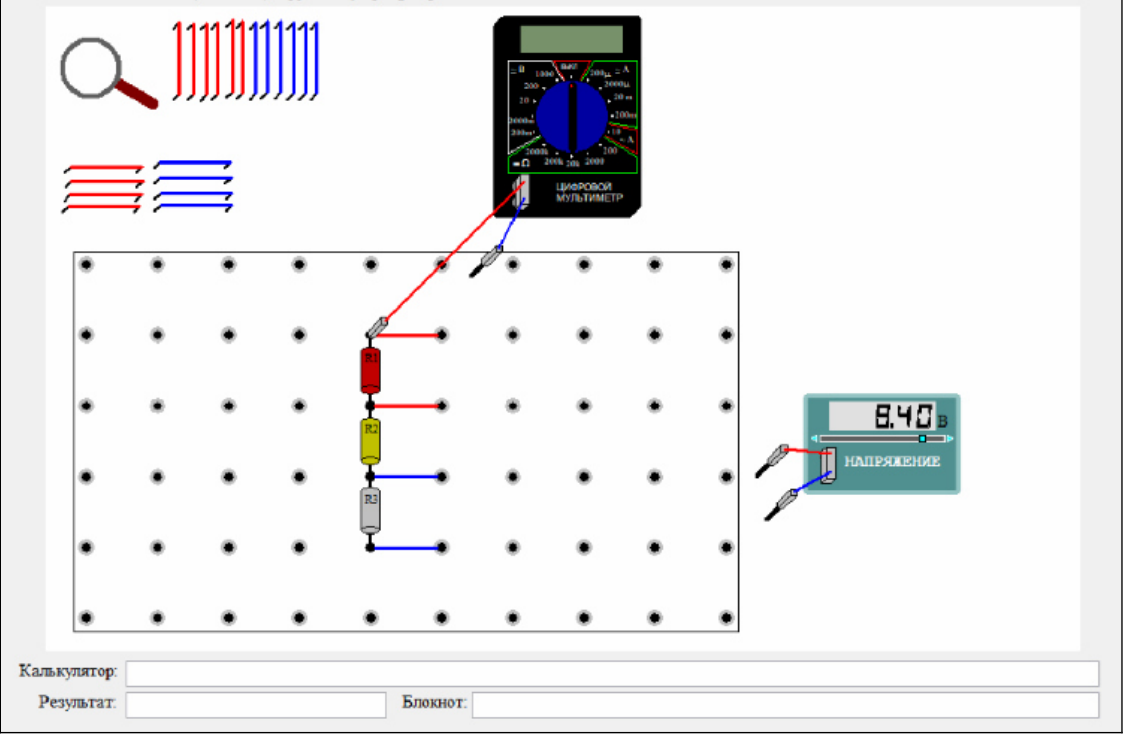Select resistor R1 on the breadboard
This screenshot has width=1123, height=734.
(370, 370)
